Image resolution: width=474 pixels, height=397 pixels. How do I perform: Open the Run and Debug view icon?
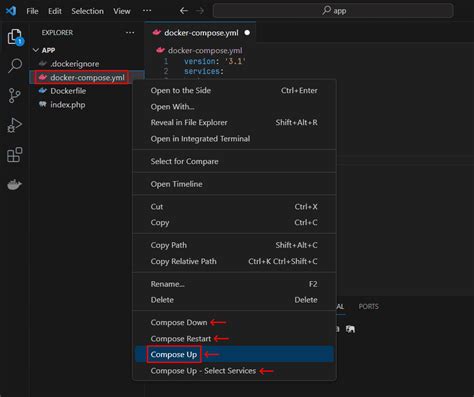tap(14, 125)
